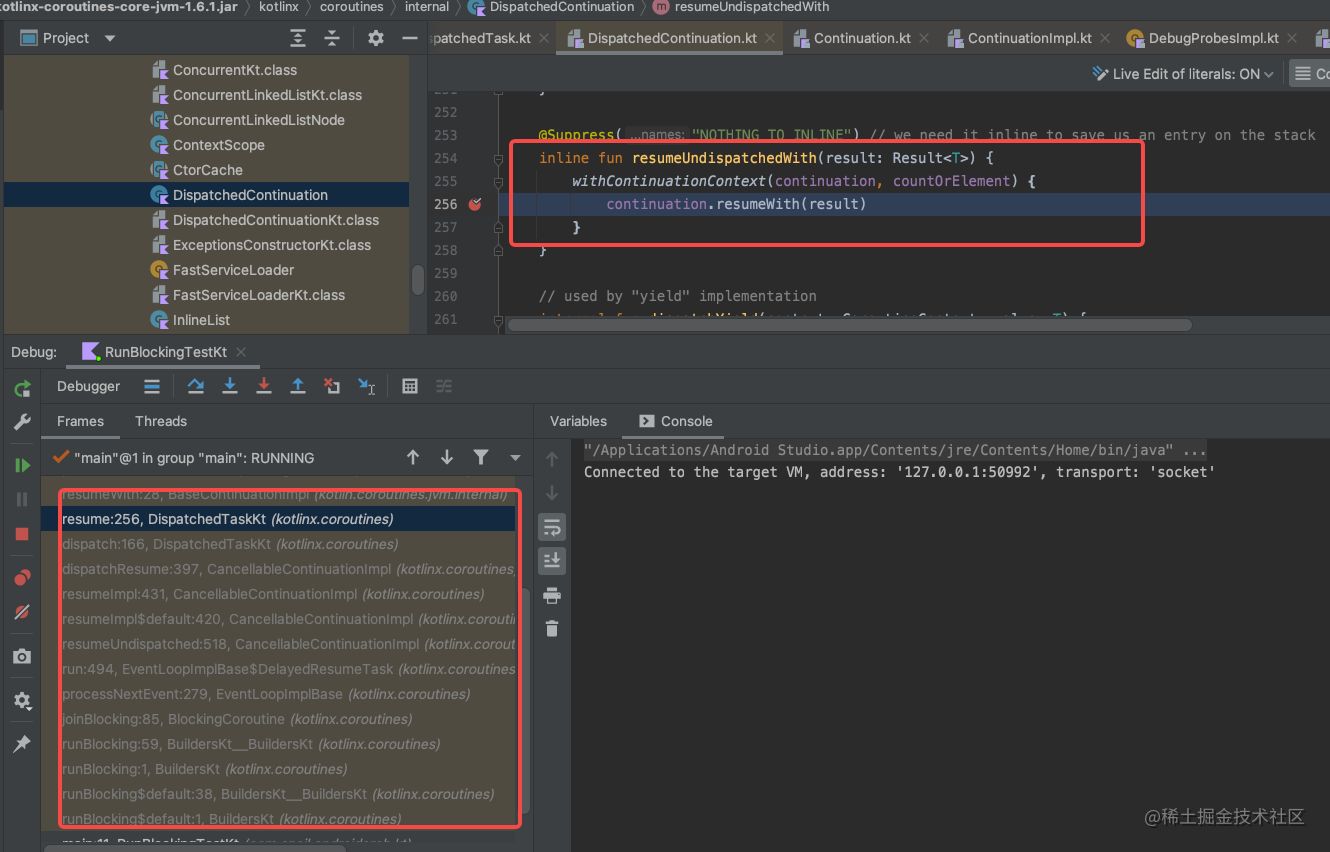
Task: Click the console down-arrow stack trace icon
Action: 551,493
